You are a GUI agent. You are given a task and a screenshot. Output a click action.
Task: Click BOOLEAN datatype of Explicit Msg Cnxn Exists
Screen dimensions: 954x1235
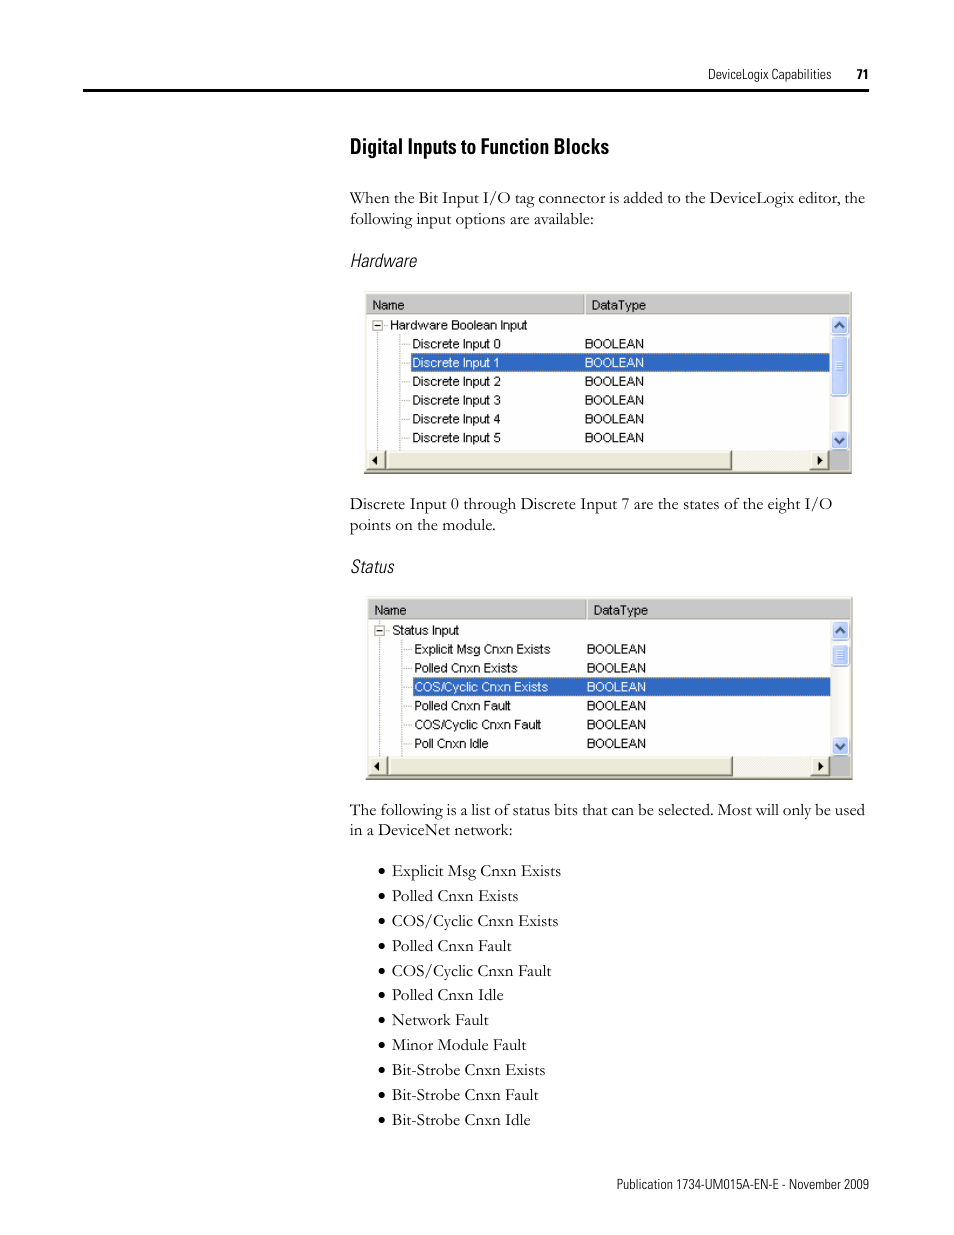click(616, 649)
